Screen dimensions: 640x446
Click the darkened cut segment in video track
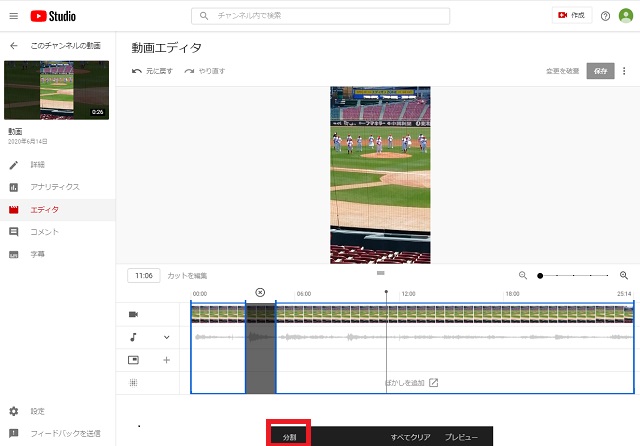(x=260, y=314)
